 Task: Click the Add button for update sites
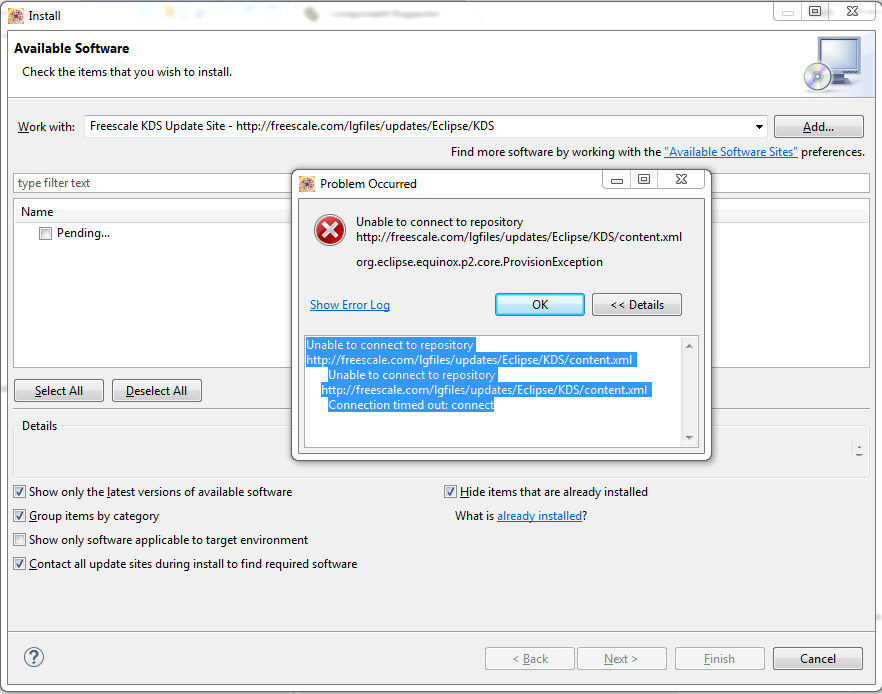pyautogui.click(x=818, y=126)
